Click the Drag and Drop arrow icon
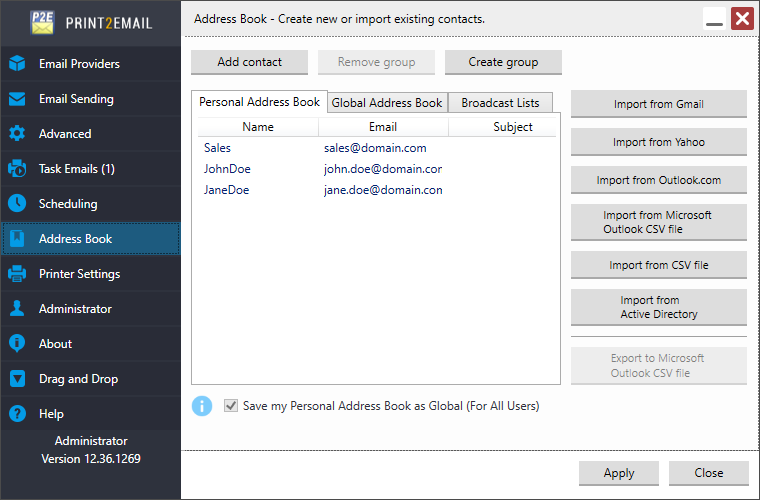The image size is (760, 500). 17,378
